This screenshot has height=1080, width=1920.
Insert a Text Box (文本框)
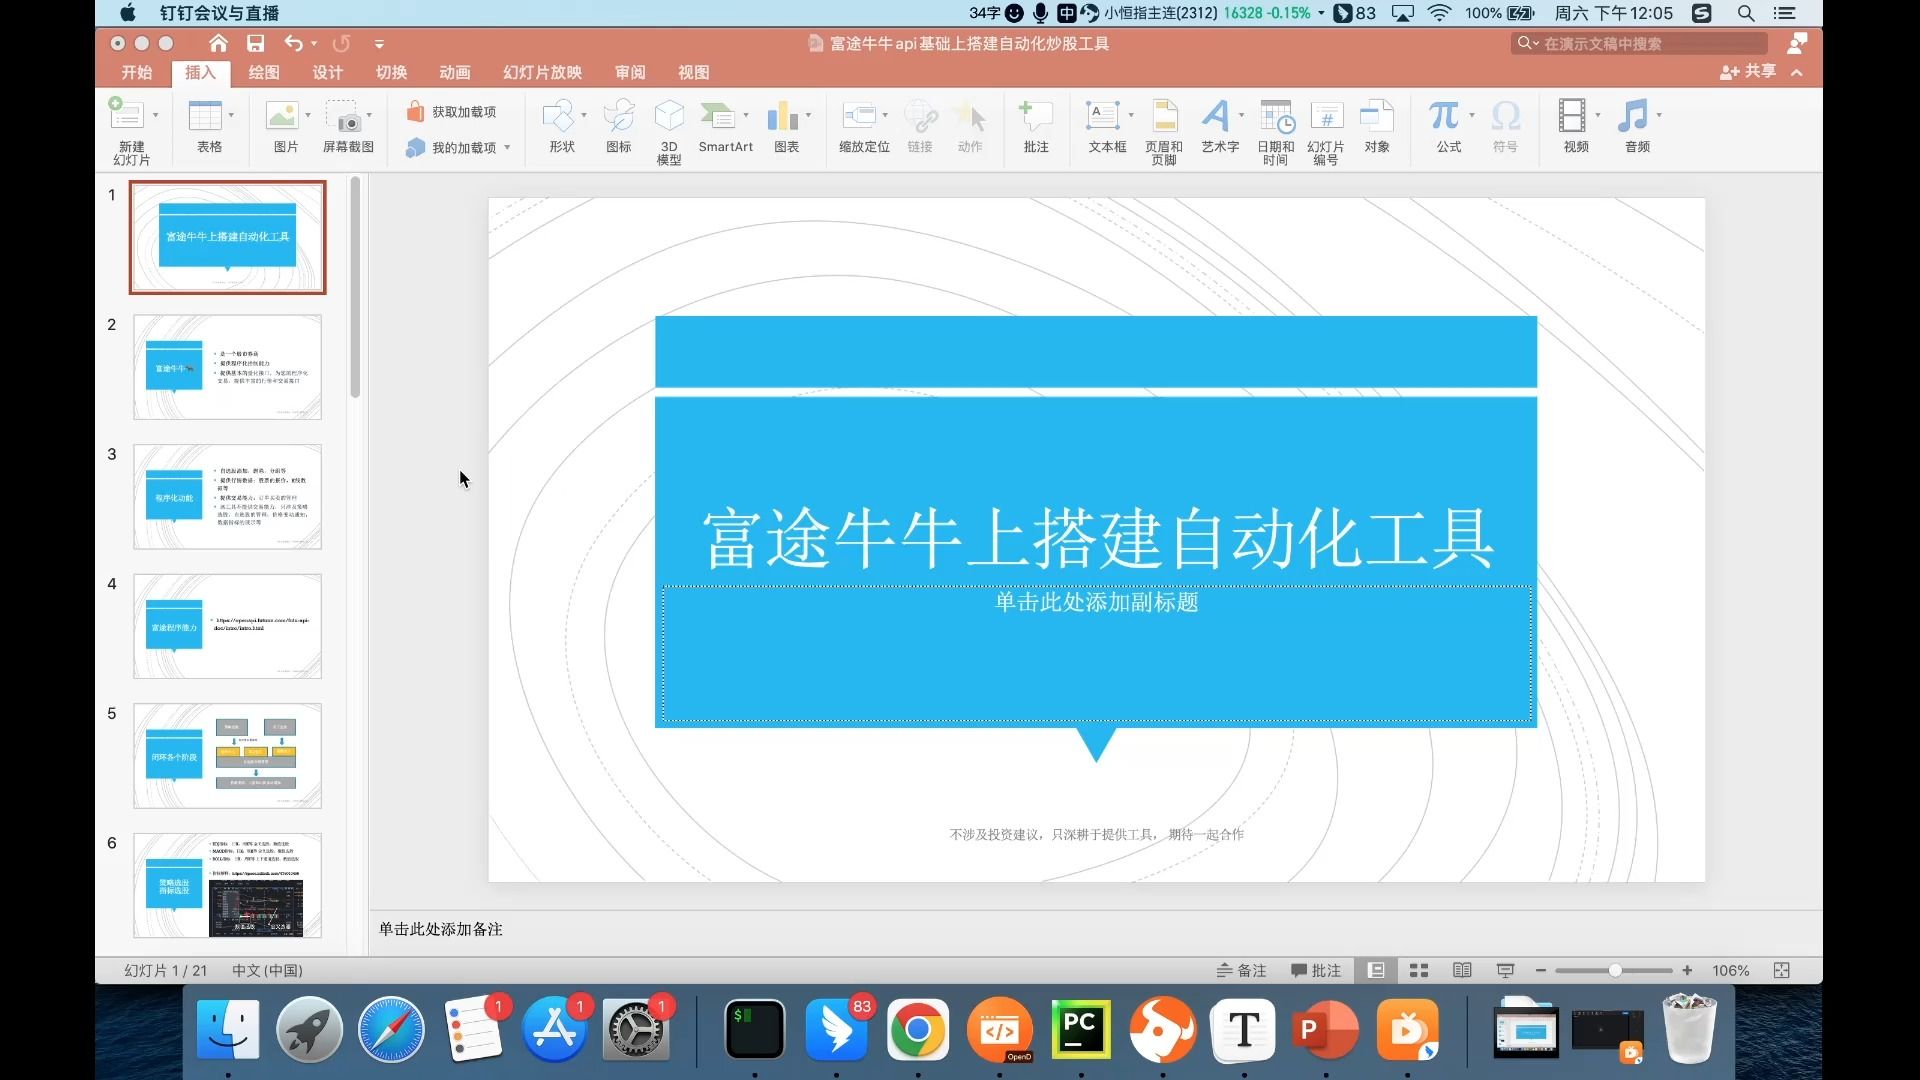(x=1104, y=116)
